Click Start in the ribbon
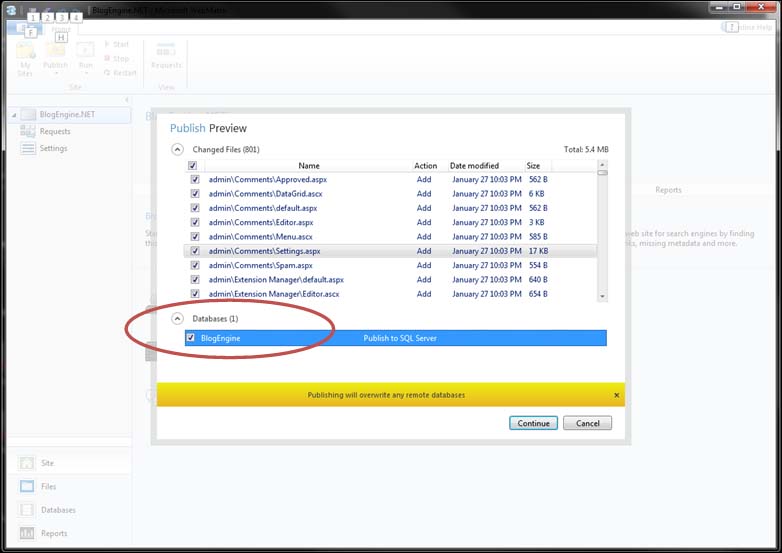 (116, 44)
